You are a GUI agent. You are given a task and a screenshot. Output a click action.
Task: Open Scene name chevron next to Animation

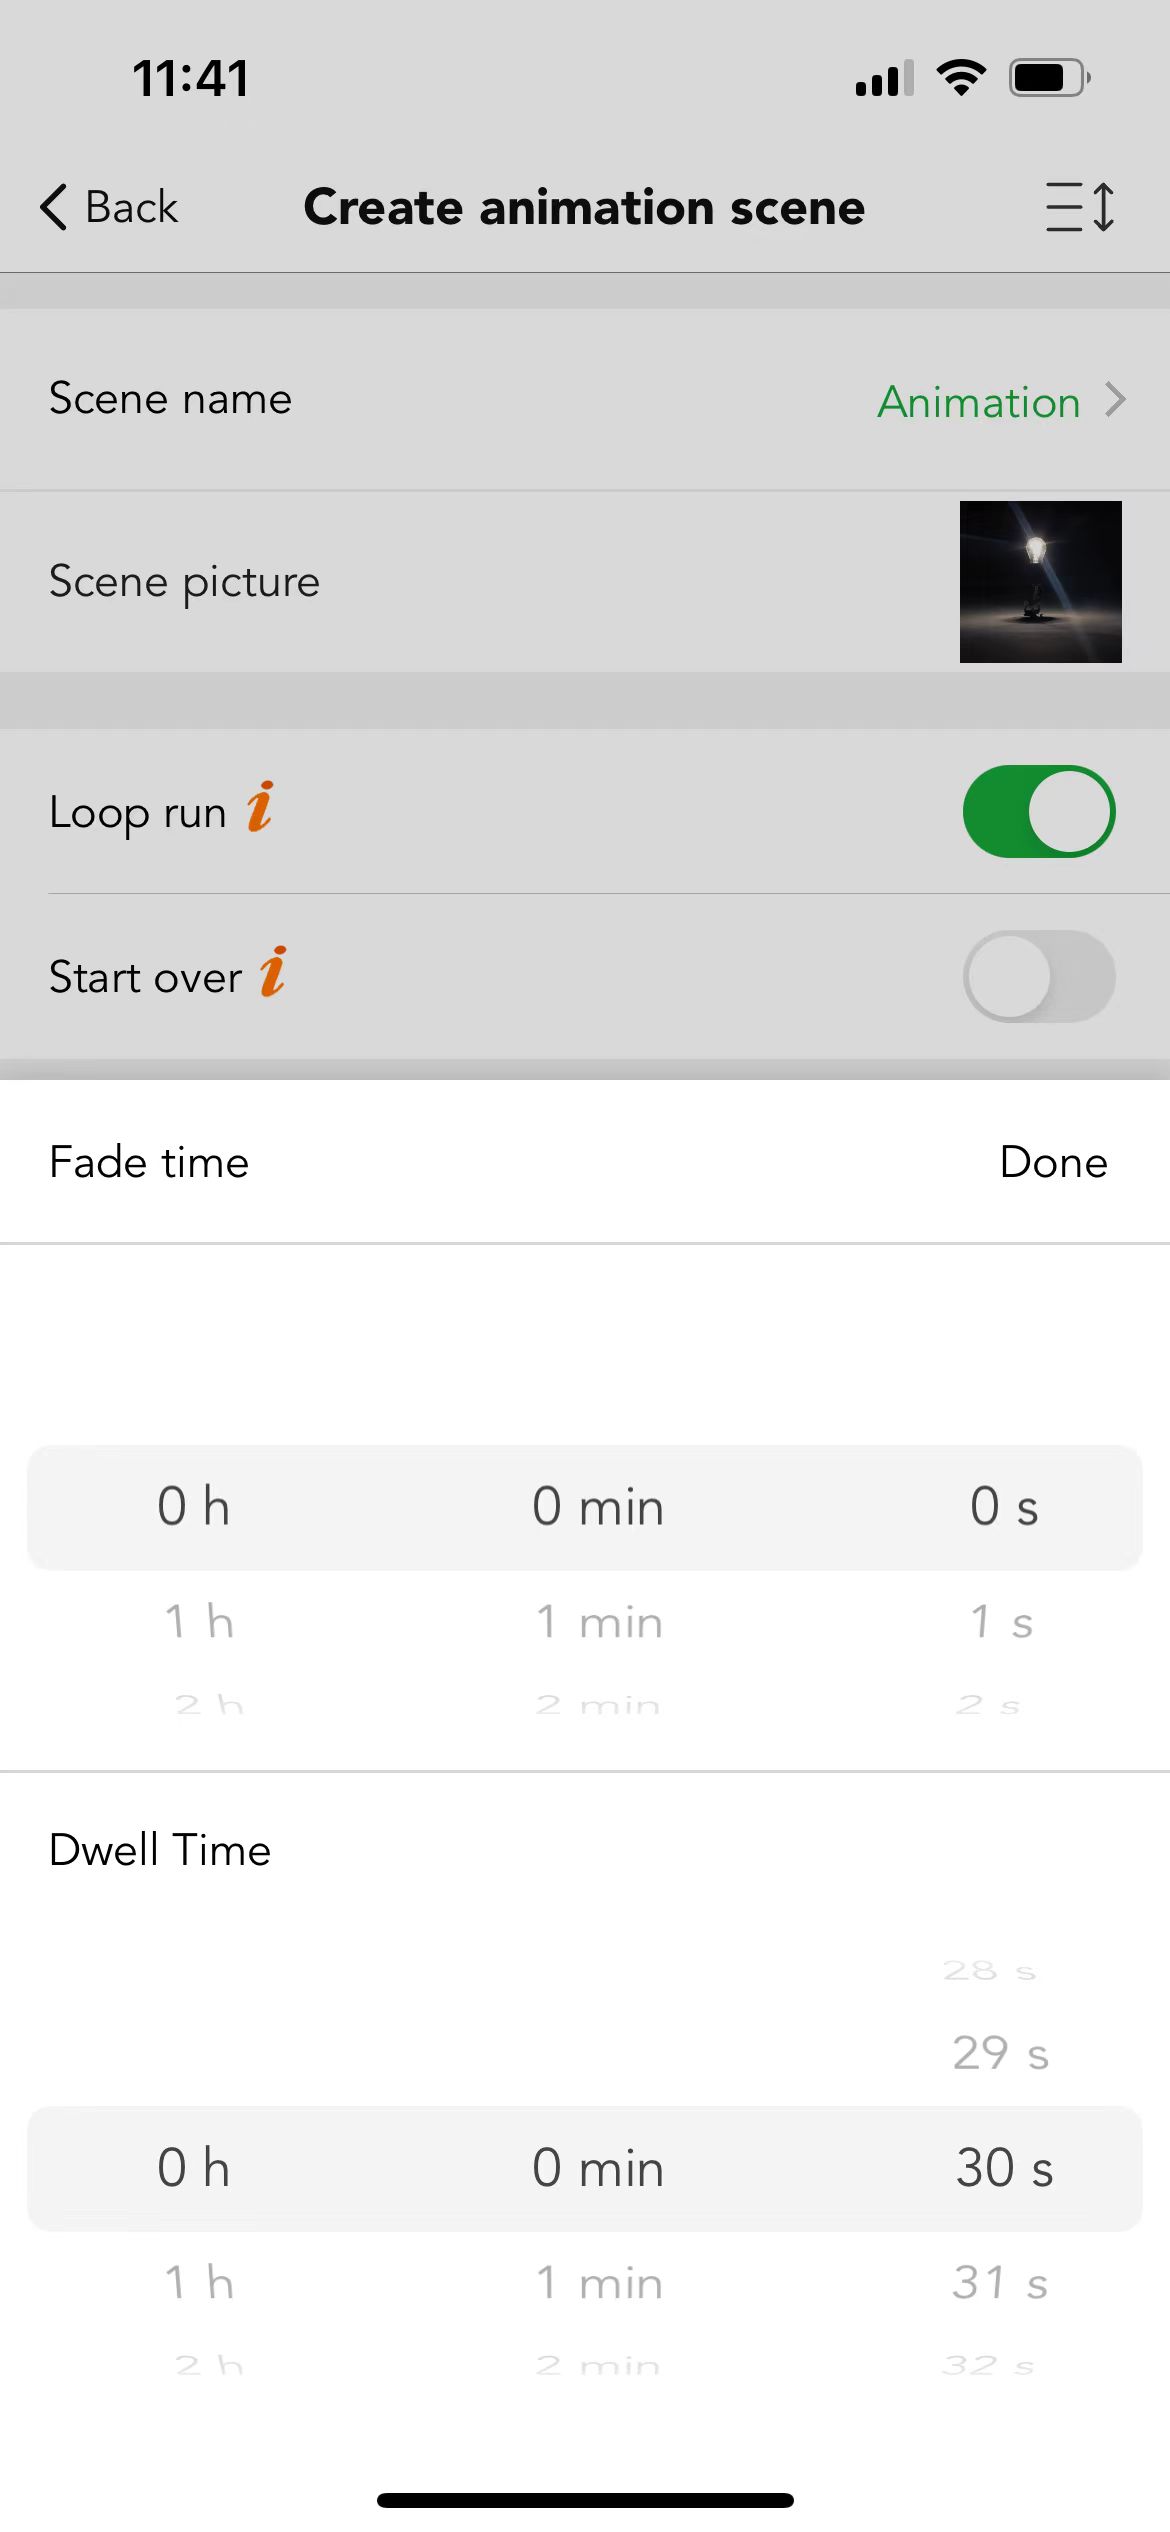(x=1115, y=400)
